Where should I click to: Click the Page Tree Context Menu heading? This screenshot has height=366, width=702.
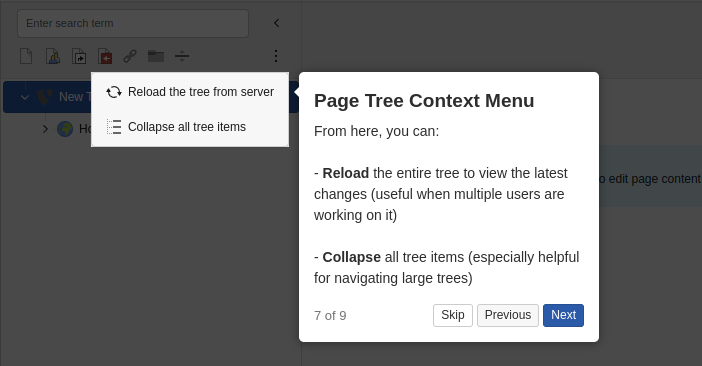tap(424, 101)
